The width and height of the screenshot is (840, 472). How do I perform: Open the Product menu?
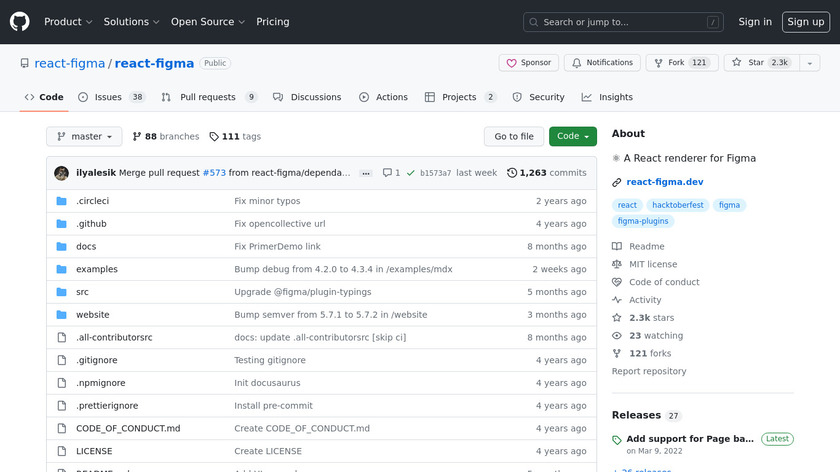[x=68, y=22]
